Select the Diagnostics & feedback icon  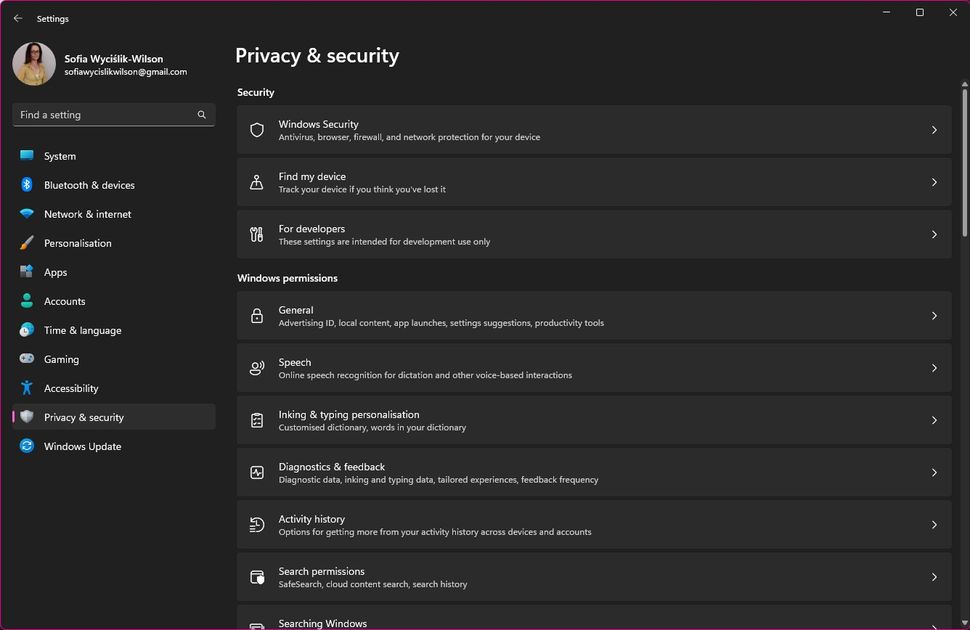click(258, 472)
